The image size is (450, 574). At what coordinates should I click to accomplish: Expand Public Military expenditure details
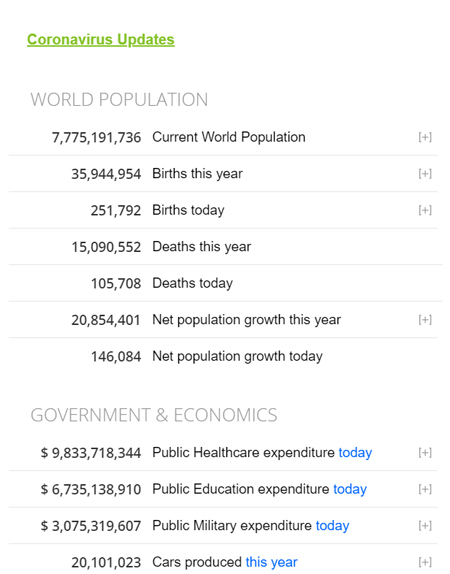(425, 526)
